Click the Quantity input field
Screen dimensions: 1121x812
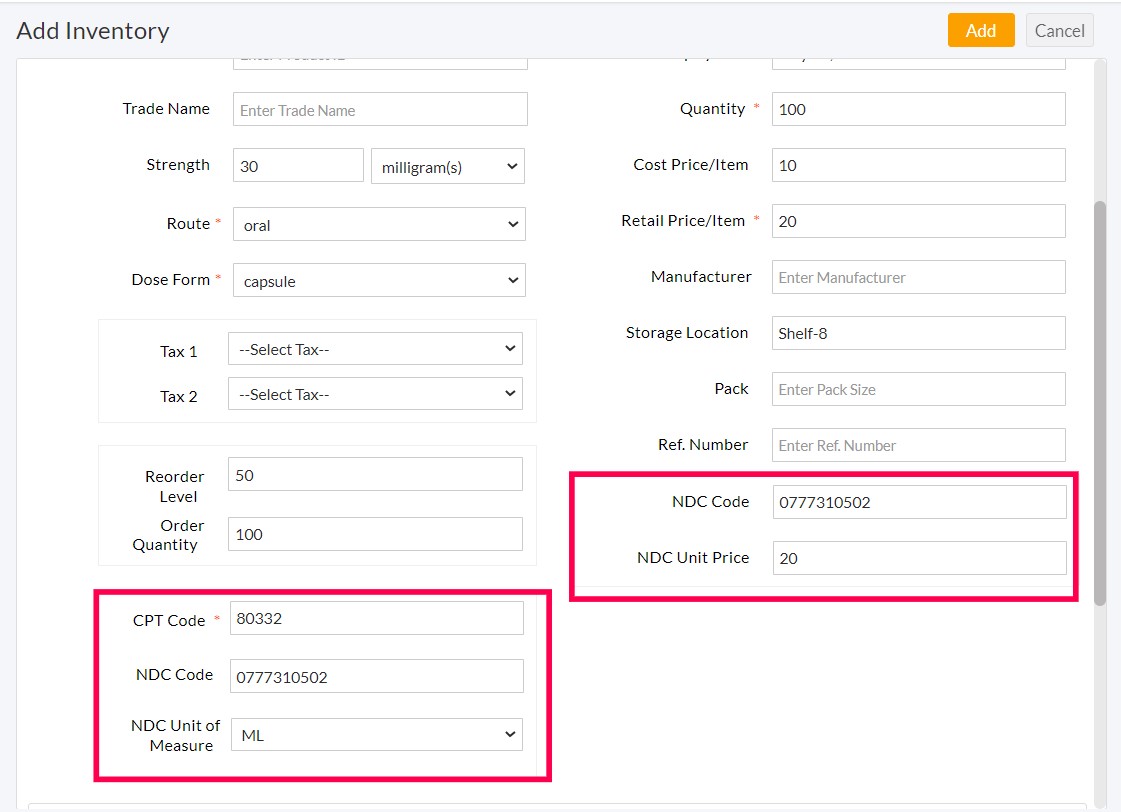point(918,109)
